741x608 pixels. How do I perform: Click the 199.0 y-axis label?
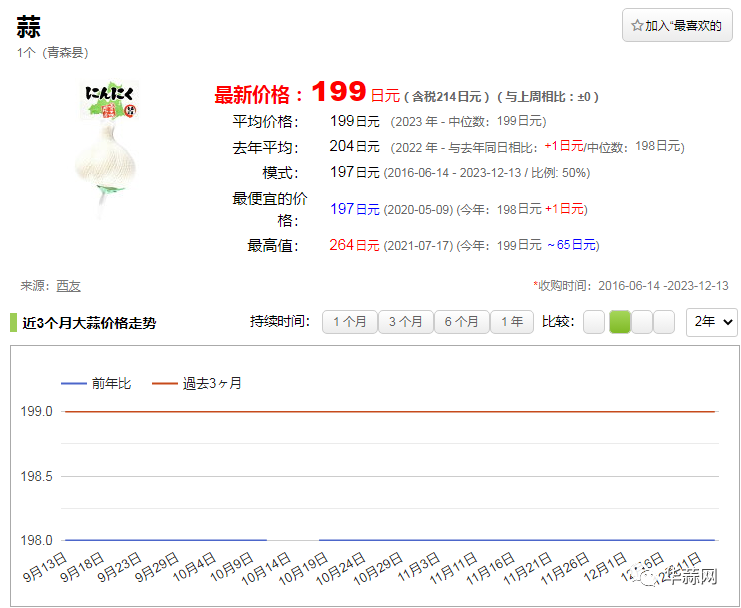[36, 411]
